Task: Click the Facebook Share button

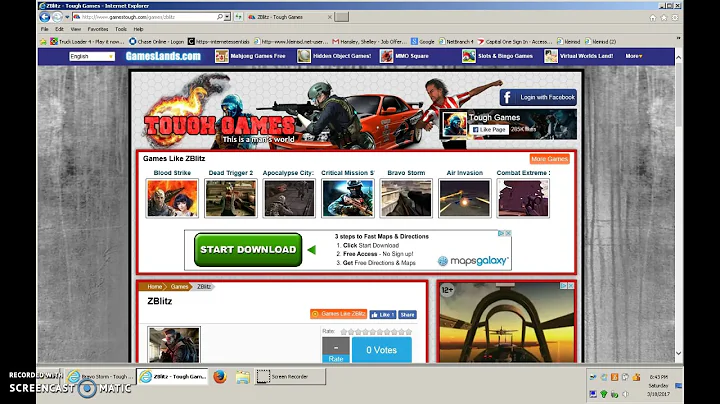Action: coord(407,314)
